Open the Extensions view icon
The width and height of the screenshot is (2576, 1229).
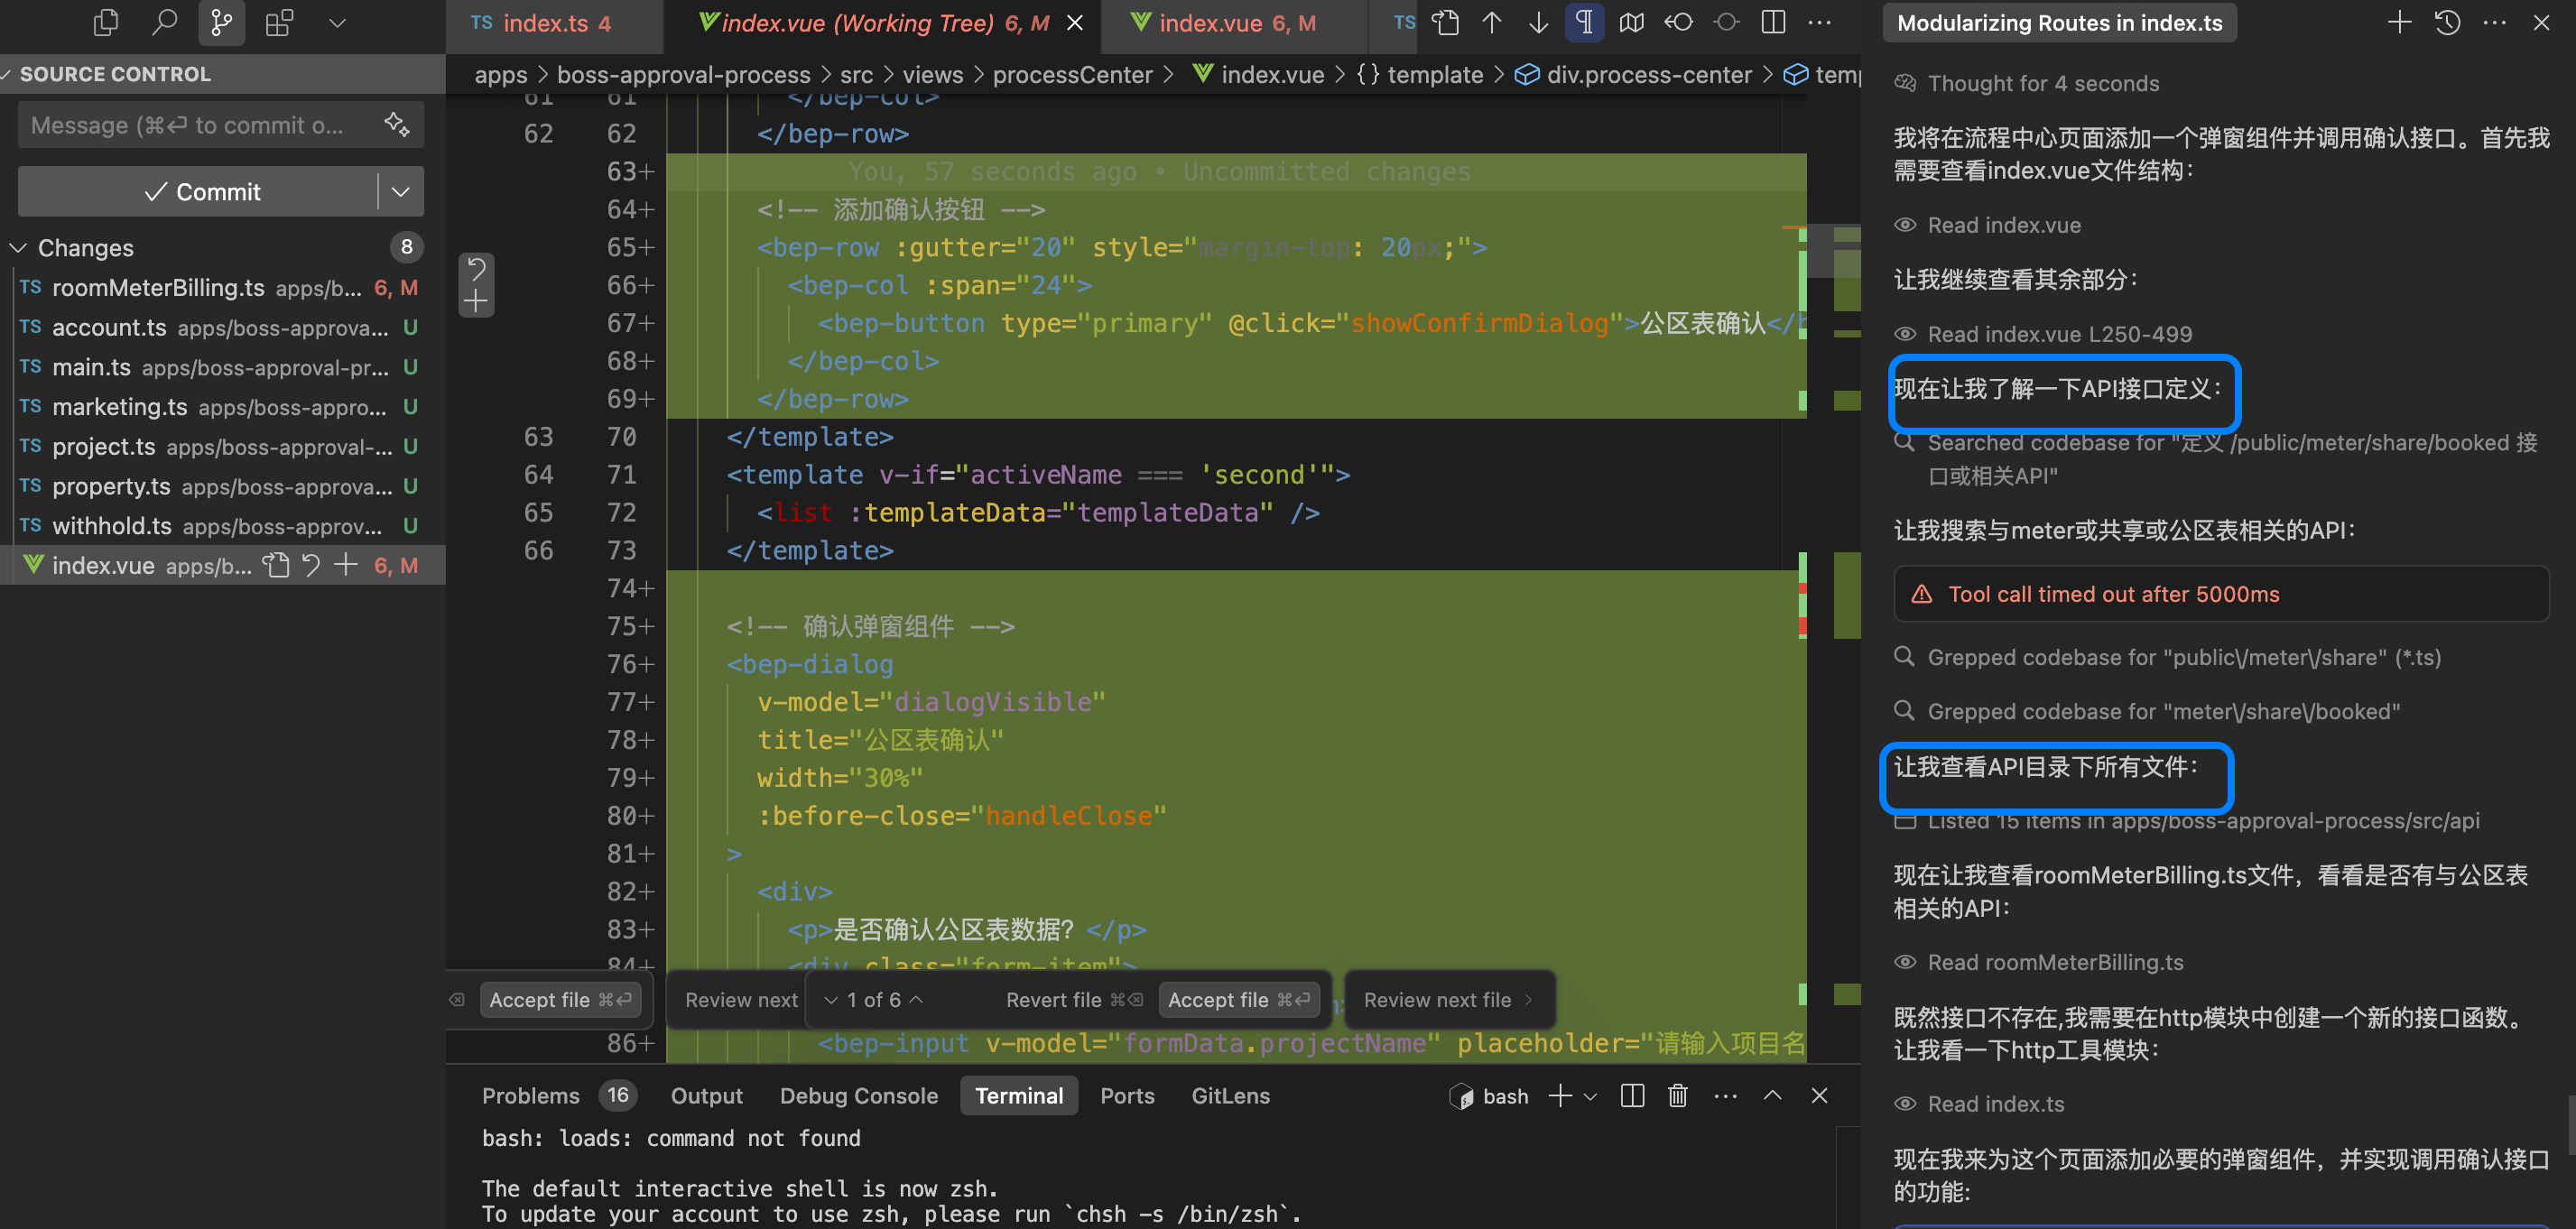pos(279,22)
